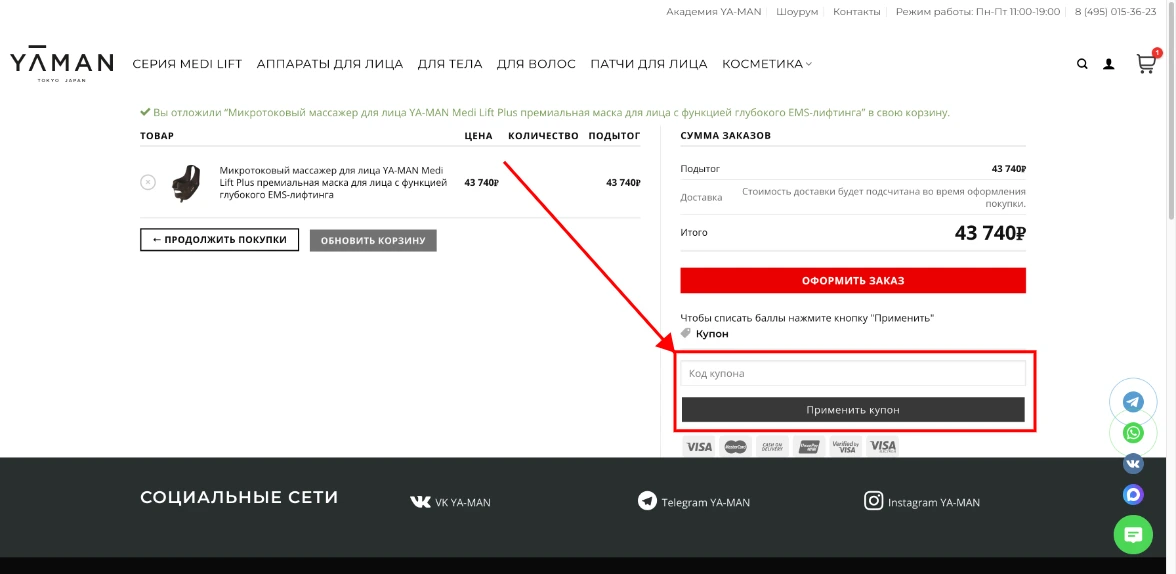Open the shopping cart icon
The height and width of the screenshot is (574, 1176).
coord(1146,64)
